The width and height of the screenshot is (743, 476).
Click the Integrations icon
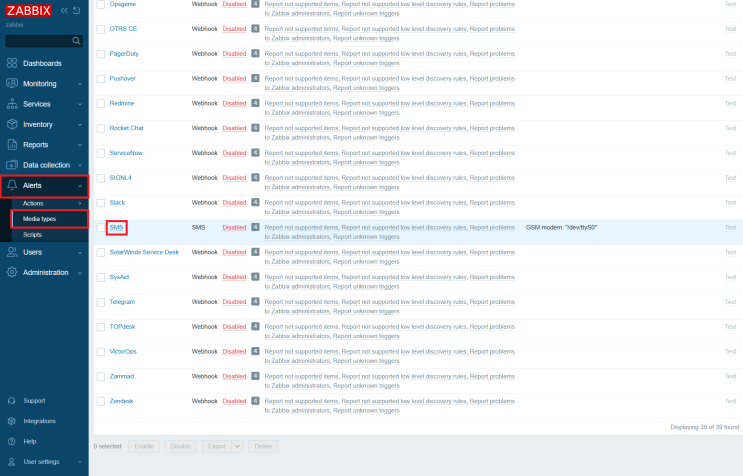click(x=12, y=421)
